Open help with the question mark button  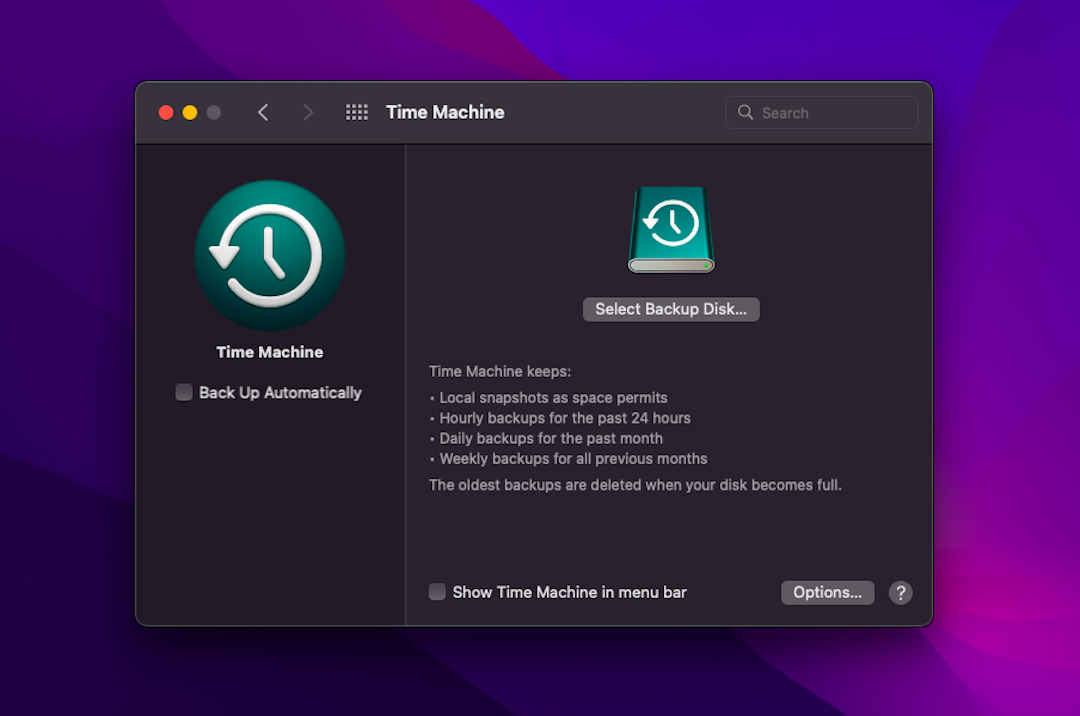(900, 593)
